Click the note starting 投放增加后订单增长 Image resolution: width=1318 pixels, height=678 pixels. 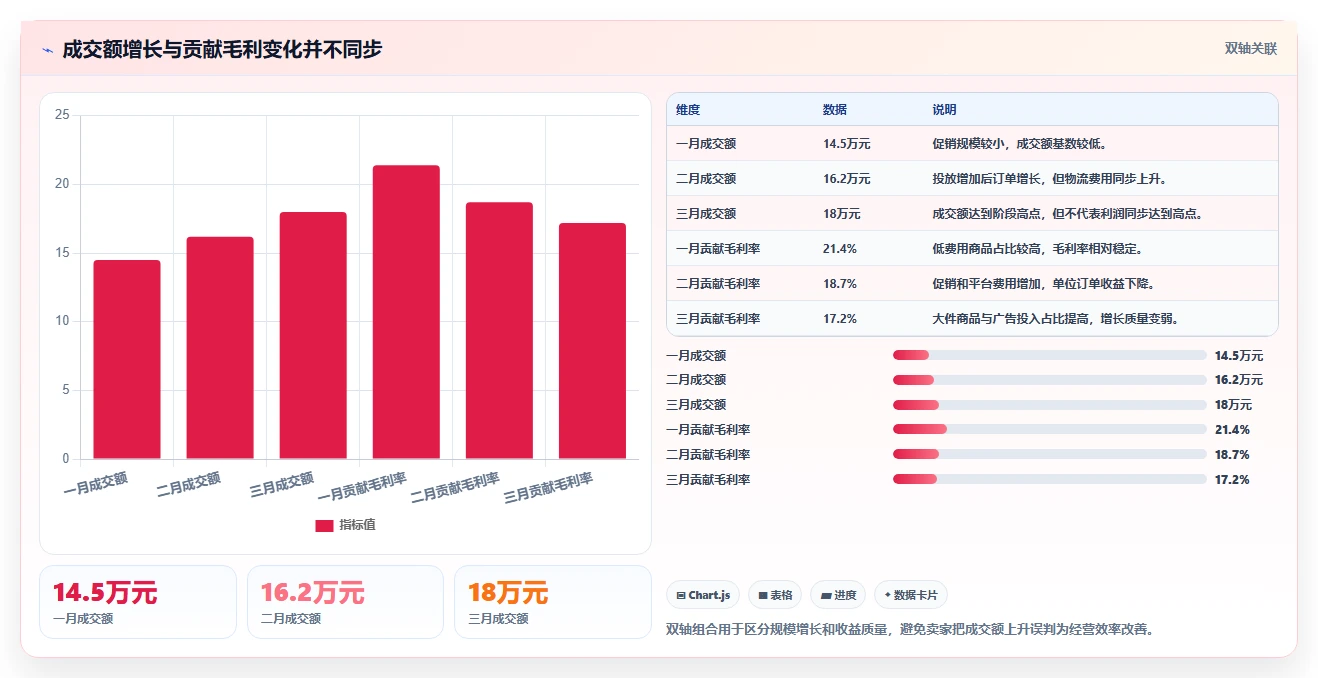point(1050,179)
